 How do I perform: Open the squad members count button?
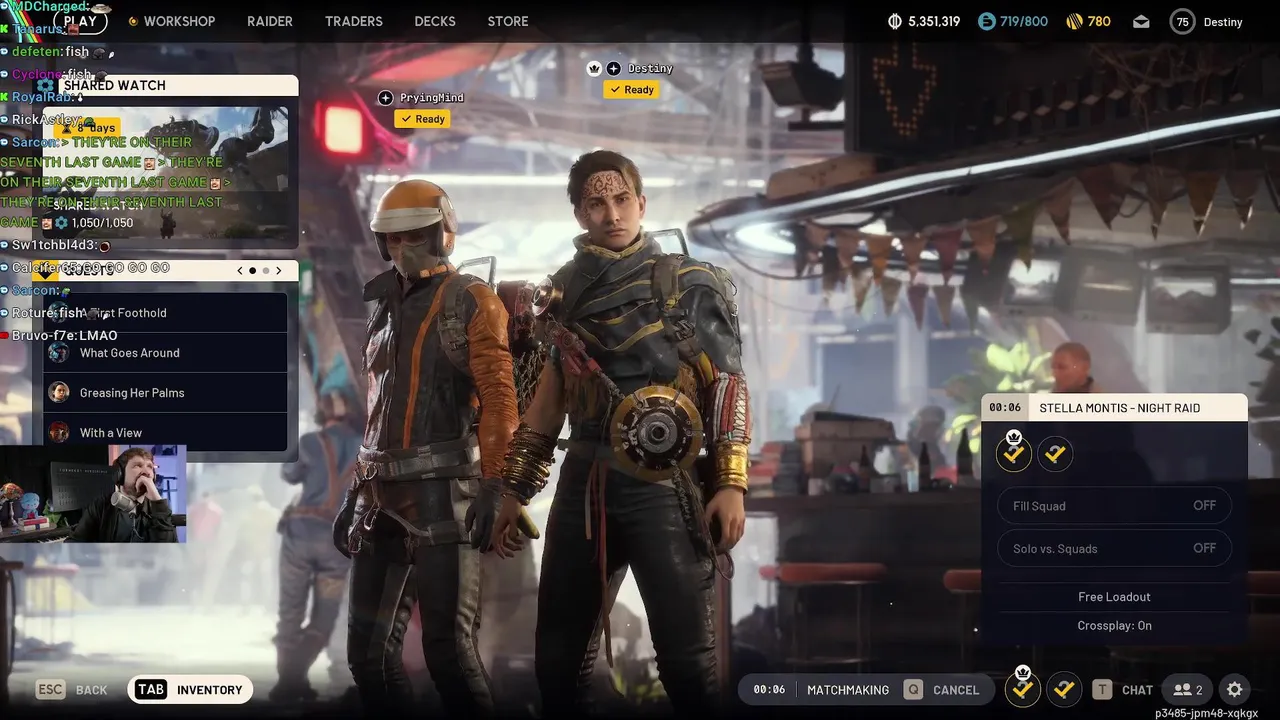[1188, 689]
